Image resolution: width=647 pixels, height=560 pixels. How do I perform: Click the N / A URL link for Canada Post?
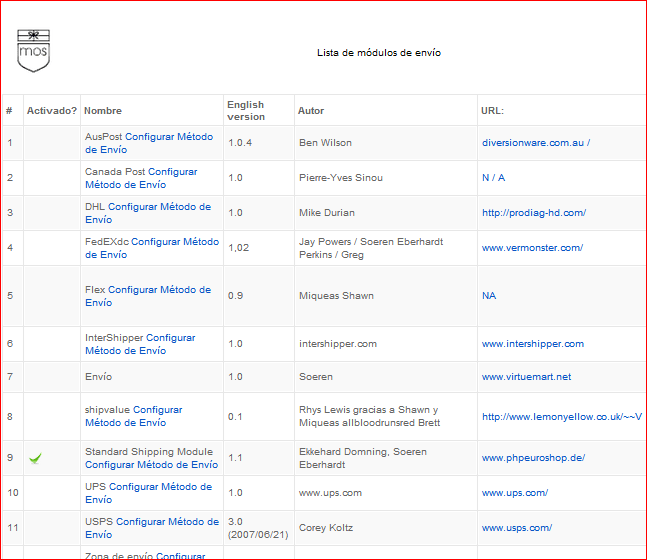click(494, 178)
